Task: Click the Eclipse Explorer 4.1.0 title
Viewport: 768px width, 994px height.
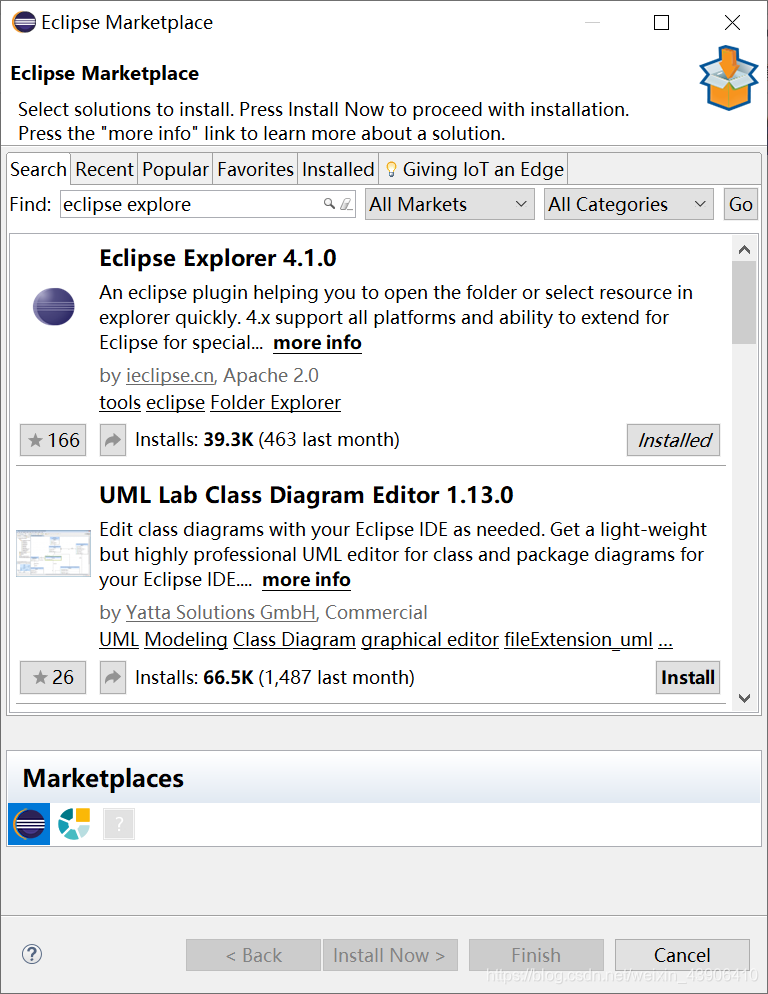Action: 218,258
